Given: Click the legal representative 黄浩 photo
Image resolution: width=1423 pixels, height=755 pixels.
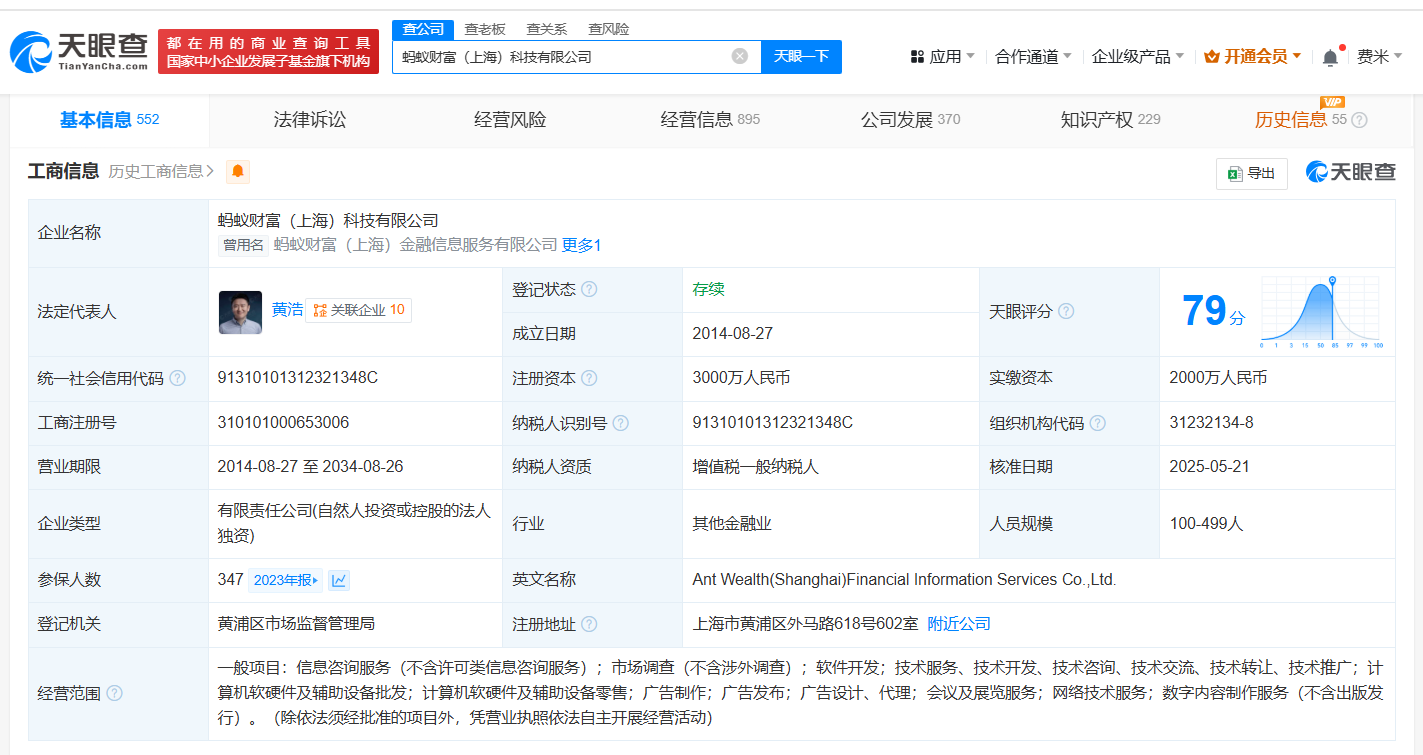Looking at the screenshot, I should (240, 311).
